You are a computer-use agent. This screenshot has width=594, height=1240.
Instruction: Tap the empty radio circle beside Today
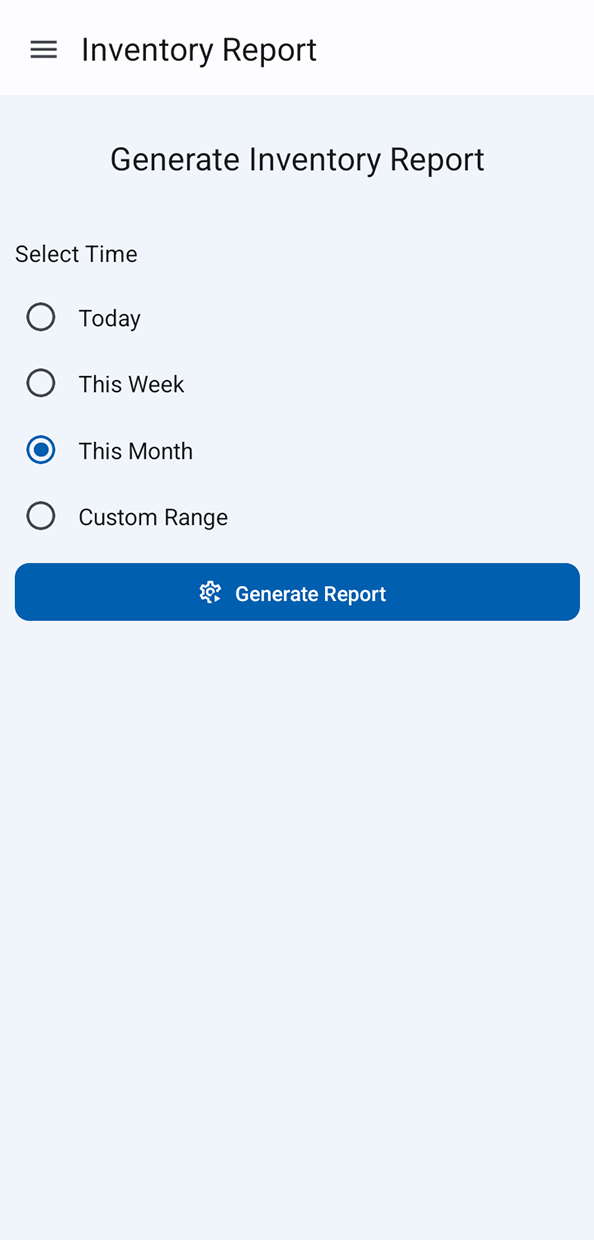click(40, 317)
